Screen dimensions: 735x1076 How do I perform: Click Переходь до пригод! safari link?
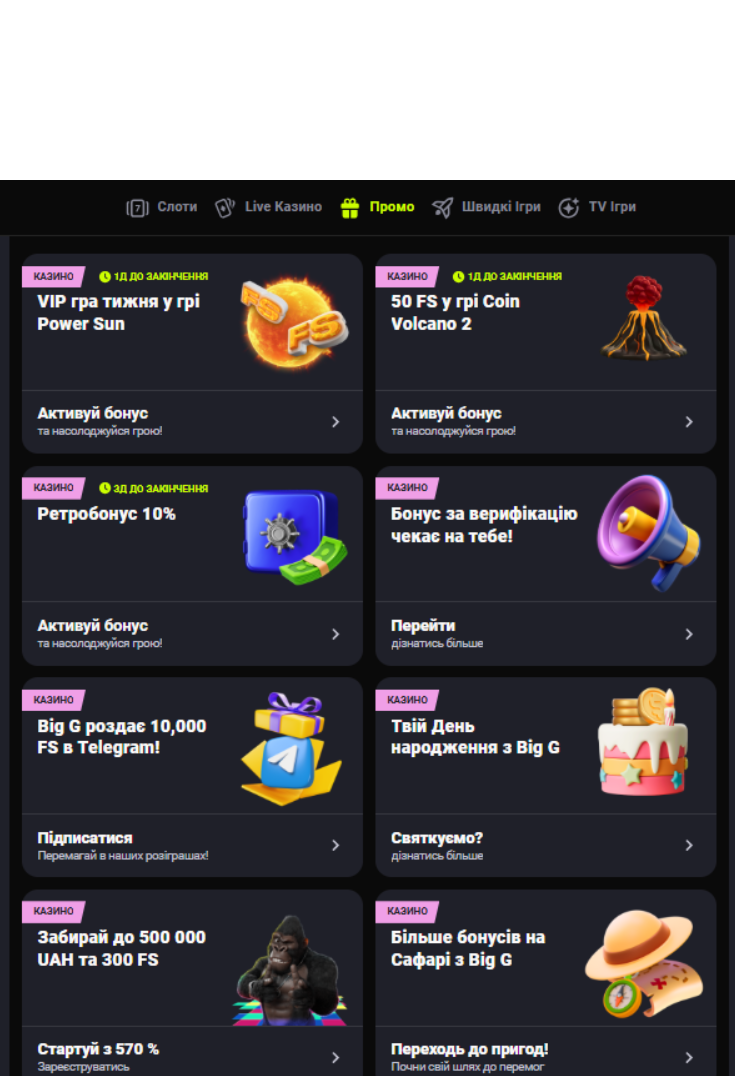469,1049
